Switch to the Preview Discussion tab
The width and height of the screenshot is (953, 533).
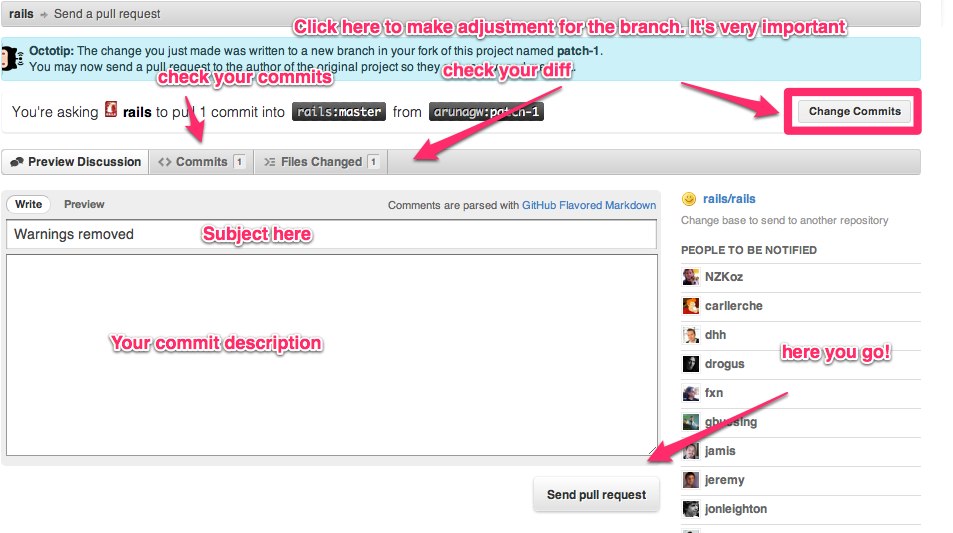click(x=75, y=162)
